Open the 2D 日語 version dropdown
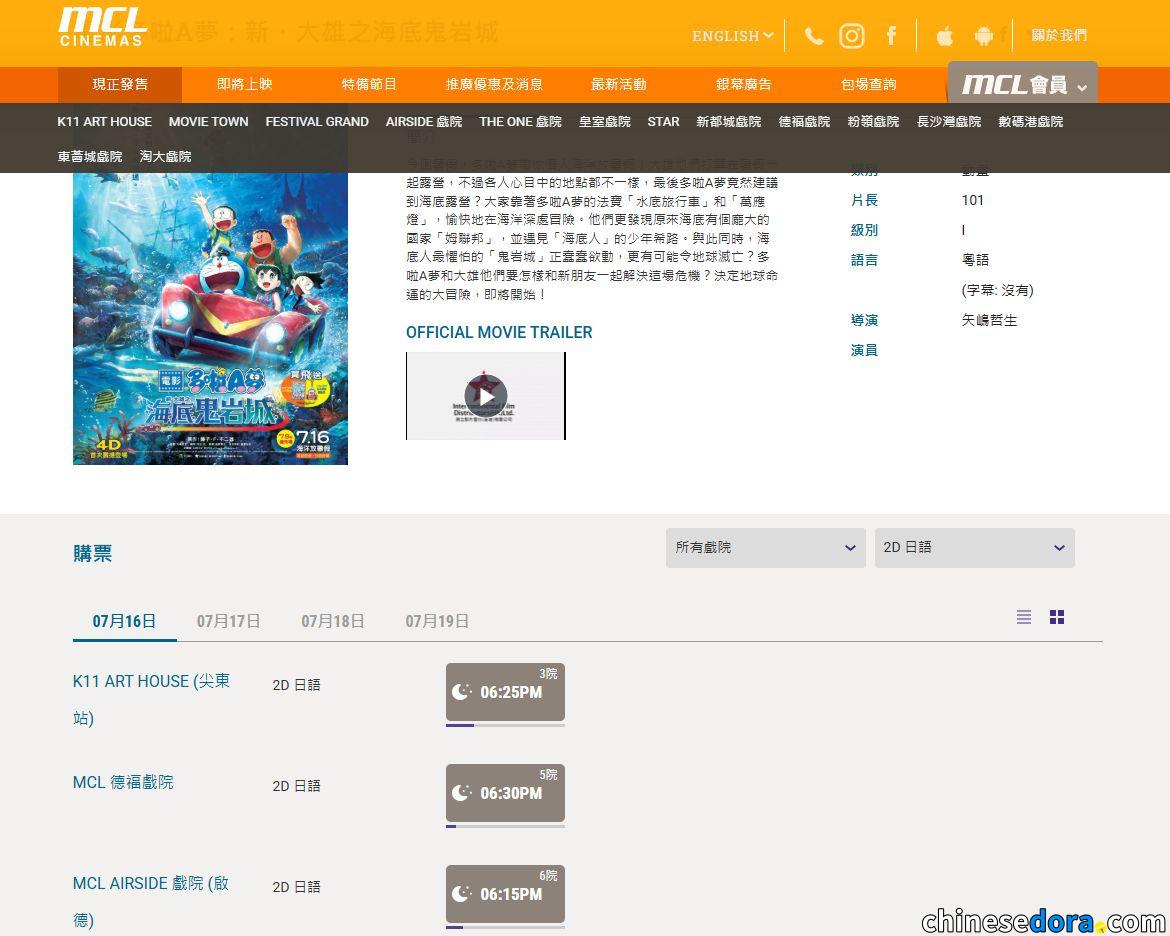 tap(975, 548)
